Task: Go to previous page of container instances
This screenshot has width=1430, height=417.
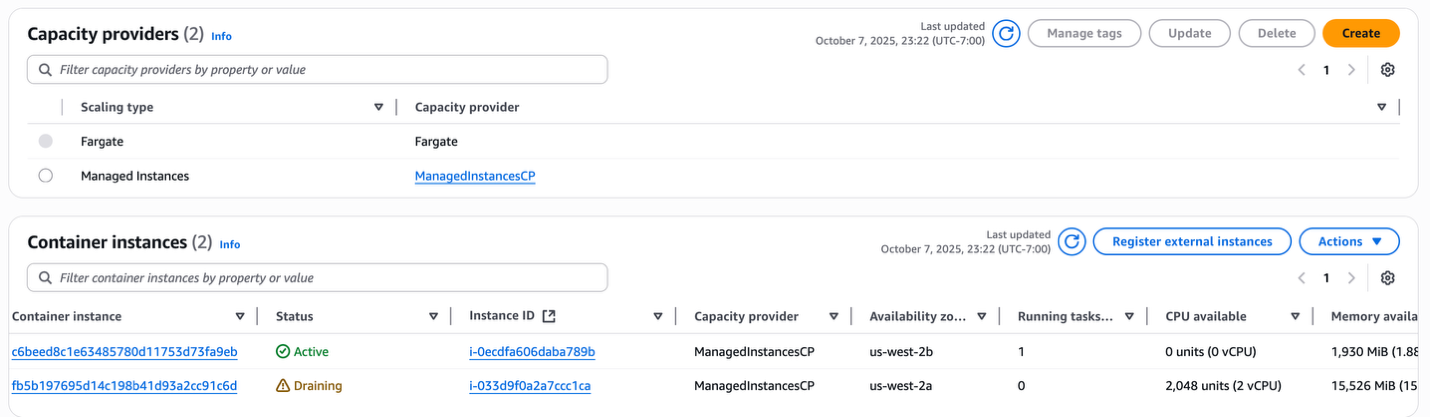Action: click(x=1302, y=278)
